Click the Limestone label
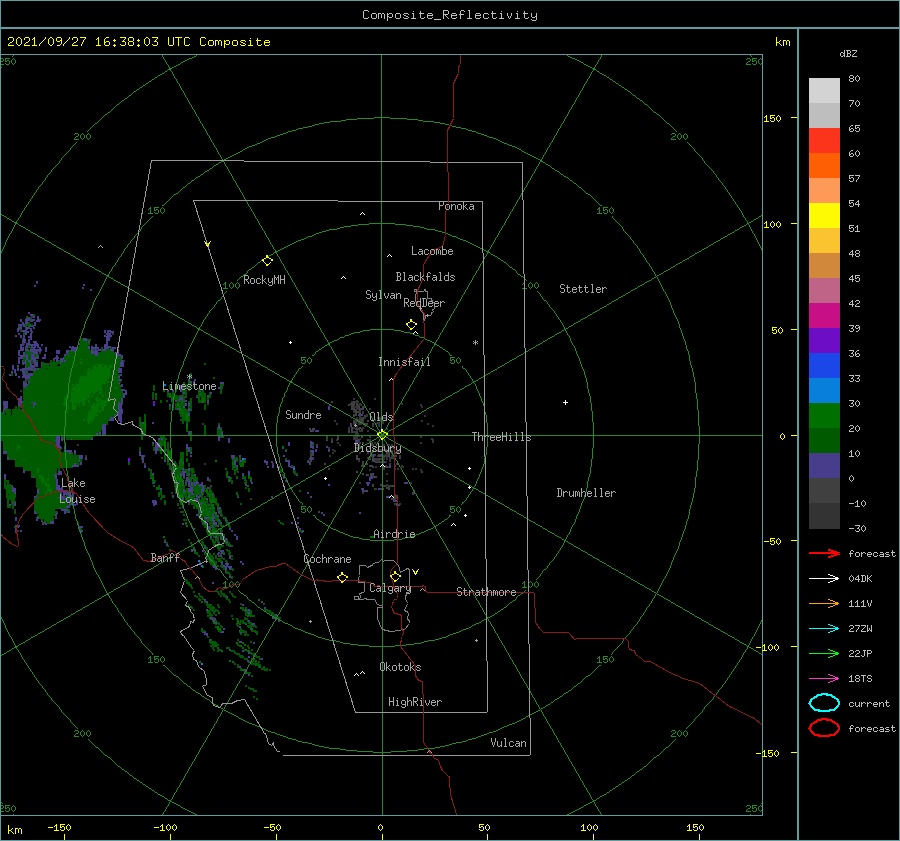900x841 pixels. tap(189, 386)
